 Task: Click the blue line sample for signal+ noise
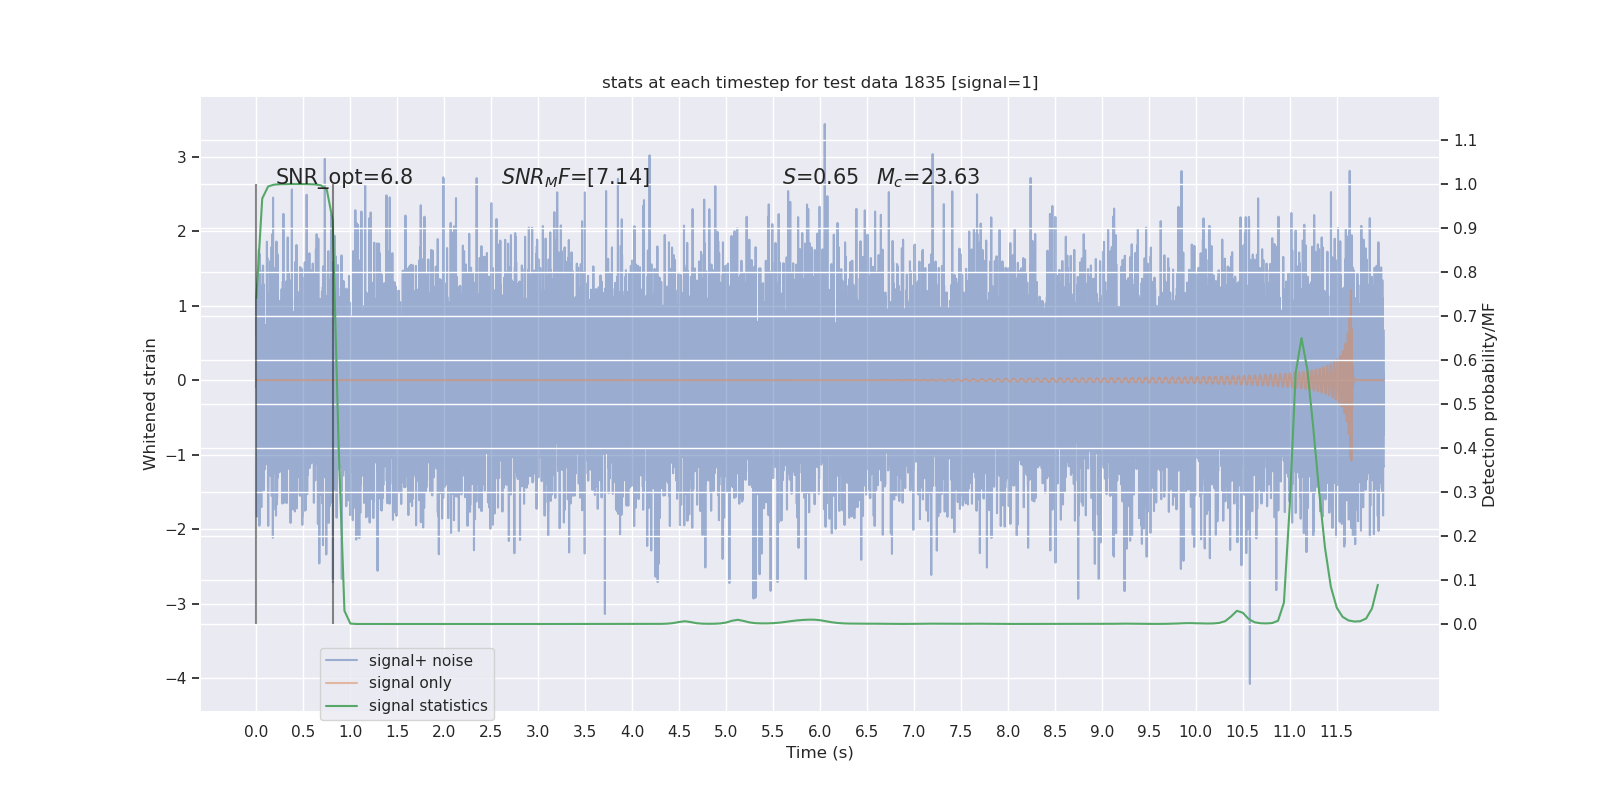[x=342, y=661]
